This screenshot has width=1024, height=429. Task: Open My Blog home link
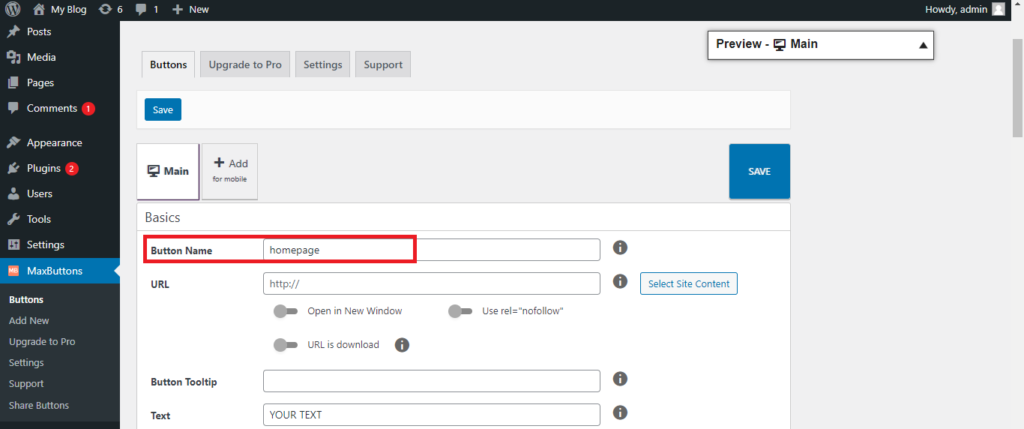(59, 10)
